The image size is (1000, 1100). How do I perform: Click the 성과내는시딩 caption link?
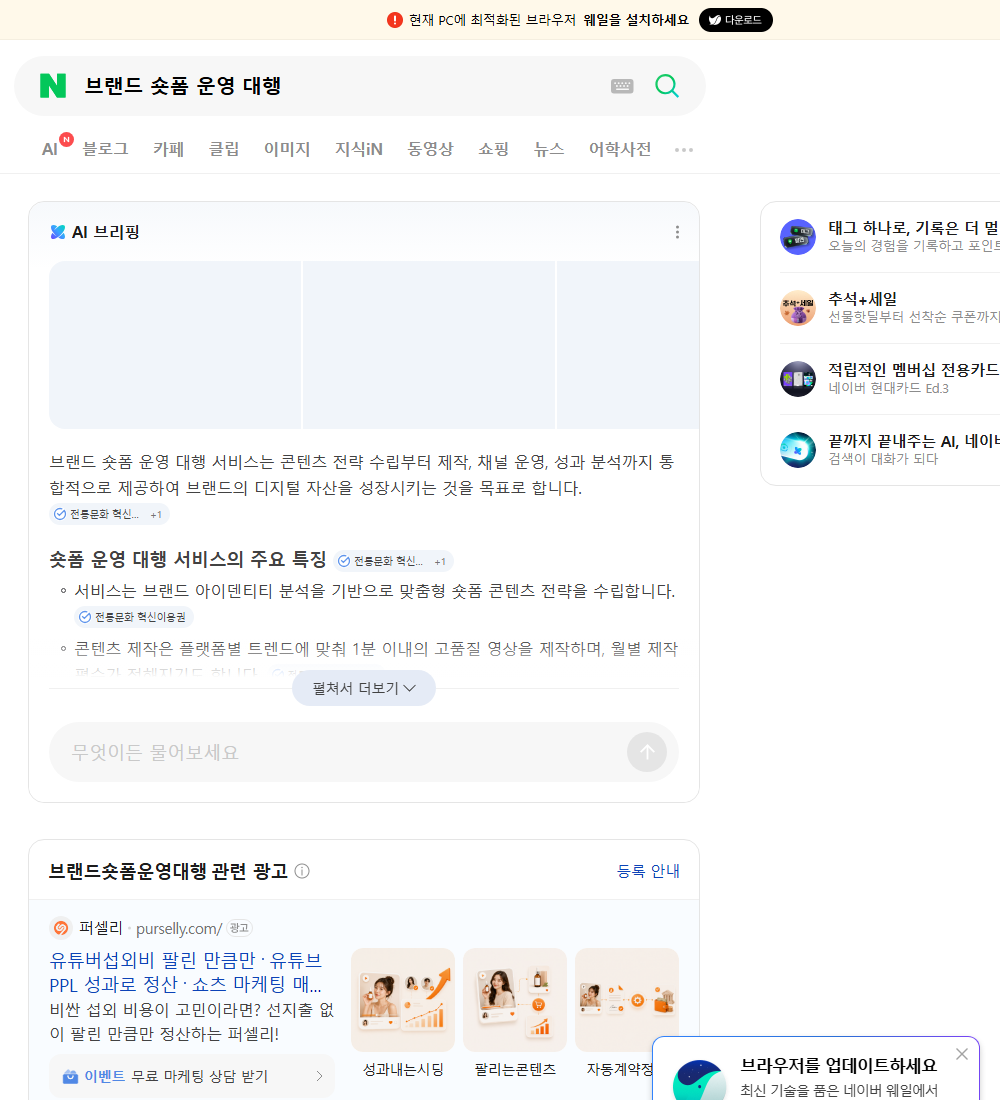[x=403, y=1070]
